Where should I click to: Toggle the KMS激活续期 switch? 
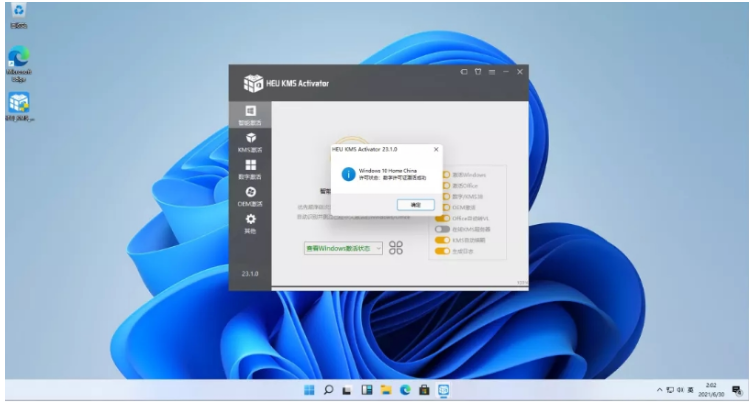coord(443,240)
